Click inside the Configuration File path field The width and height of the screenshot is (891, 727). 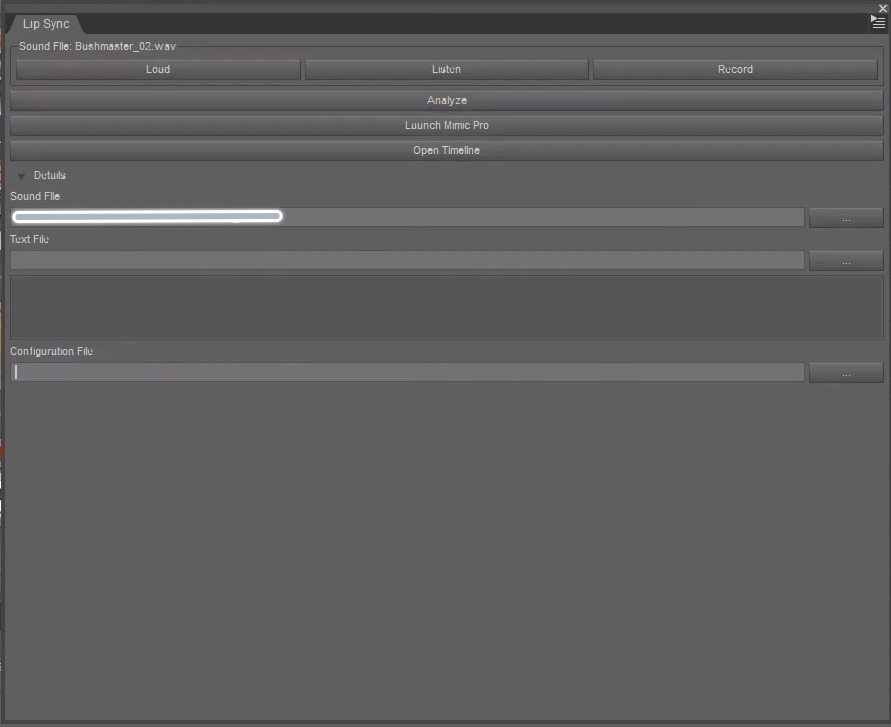[400, 371]
